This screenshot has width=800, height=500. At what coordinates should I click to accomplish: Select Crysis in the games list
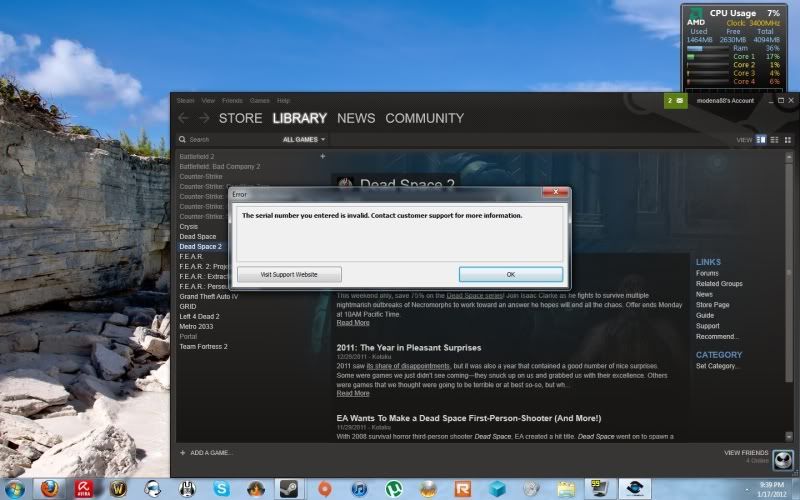pyautogui.click(x=188, y=227)
